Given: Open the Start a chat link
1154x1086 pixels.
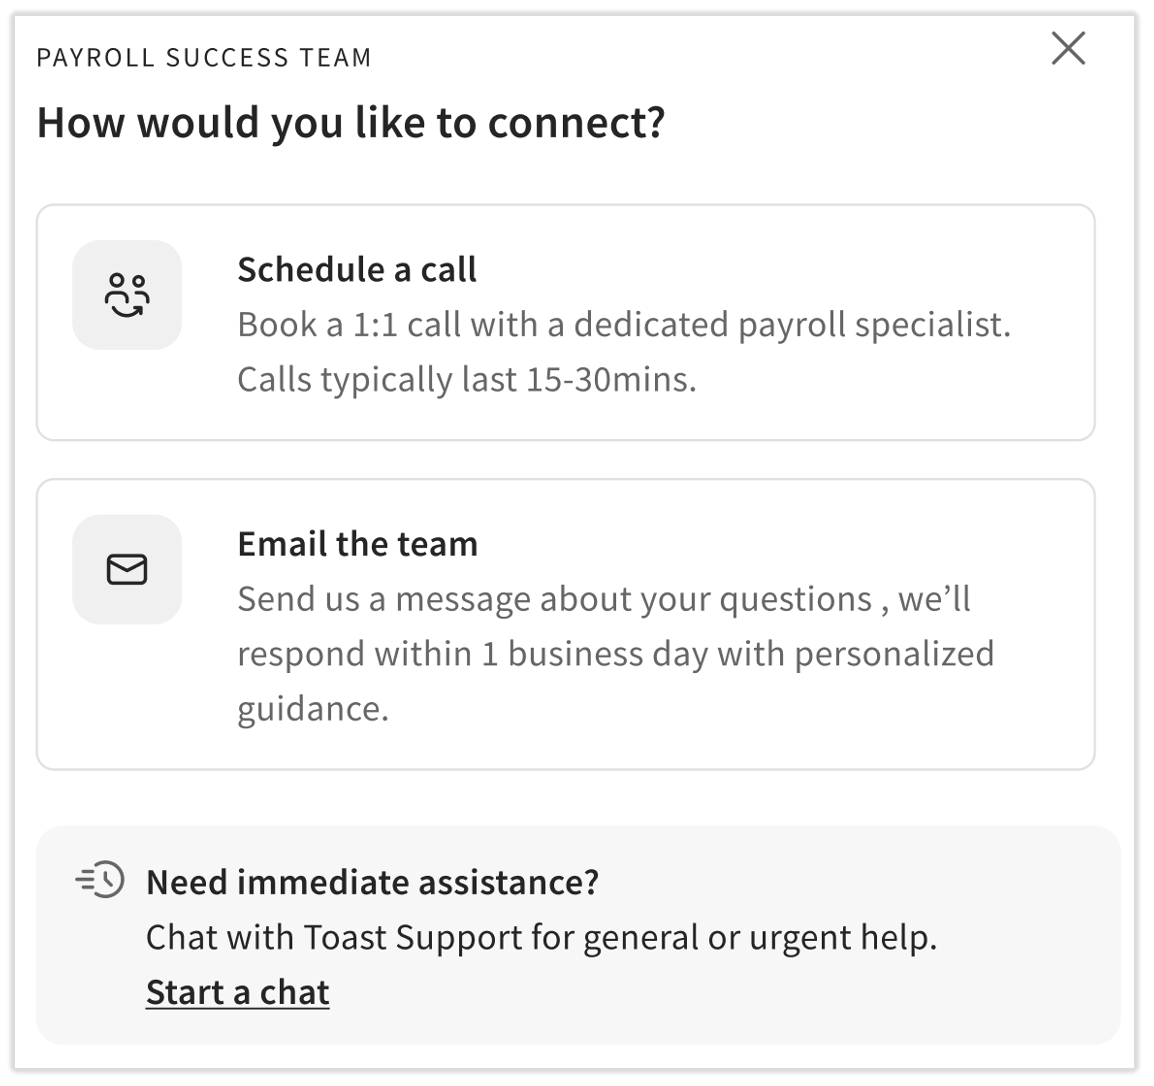Looking at the screenshot, I should [237, 992].
